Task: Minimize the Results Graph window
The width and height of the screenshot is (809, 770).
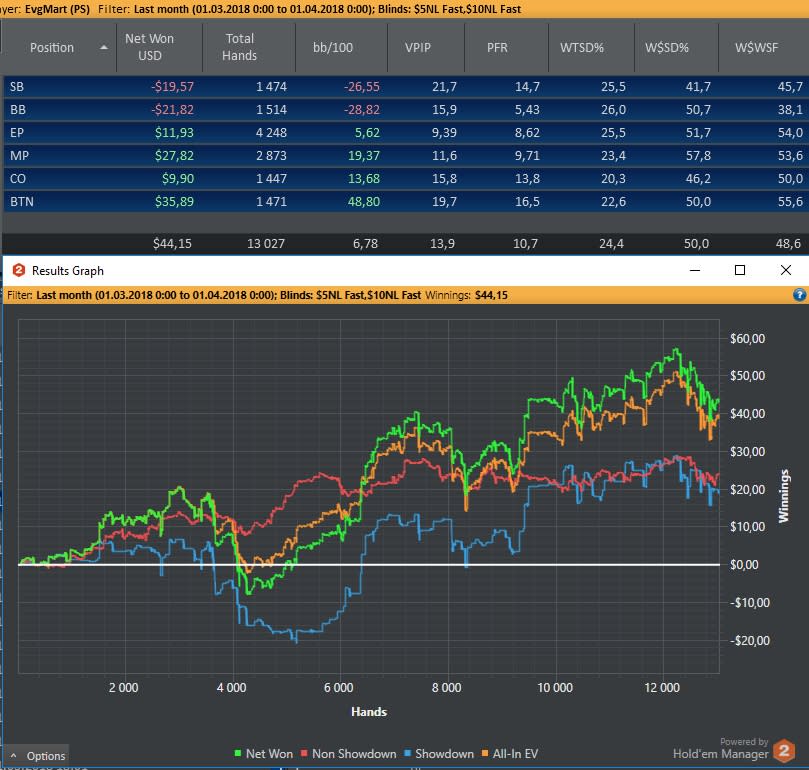Action: click(x=695, y=270)
